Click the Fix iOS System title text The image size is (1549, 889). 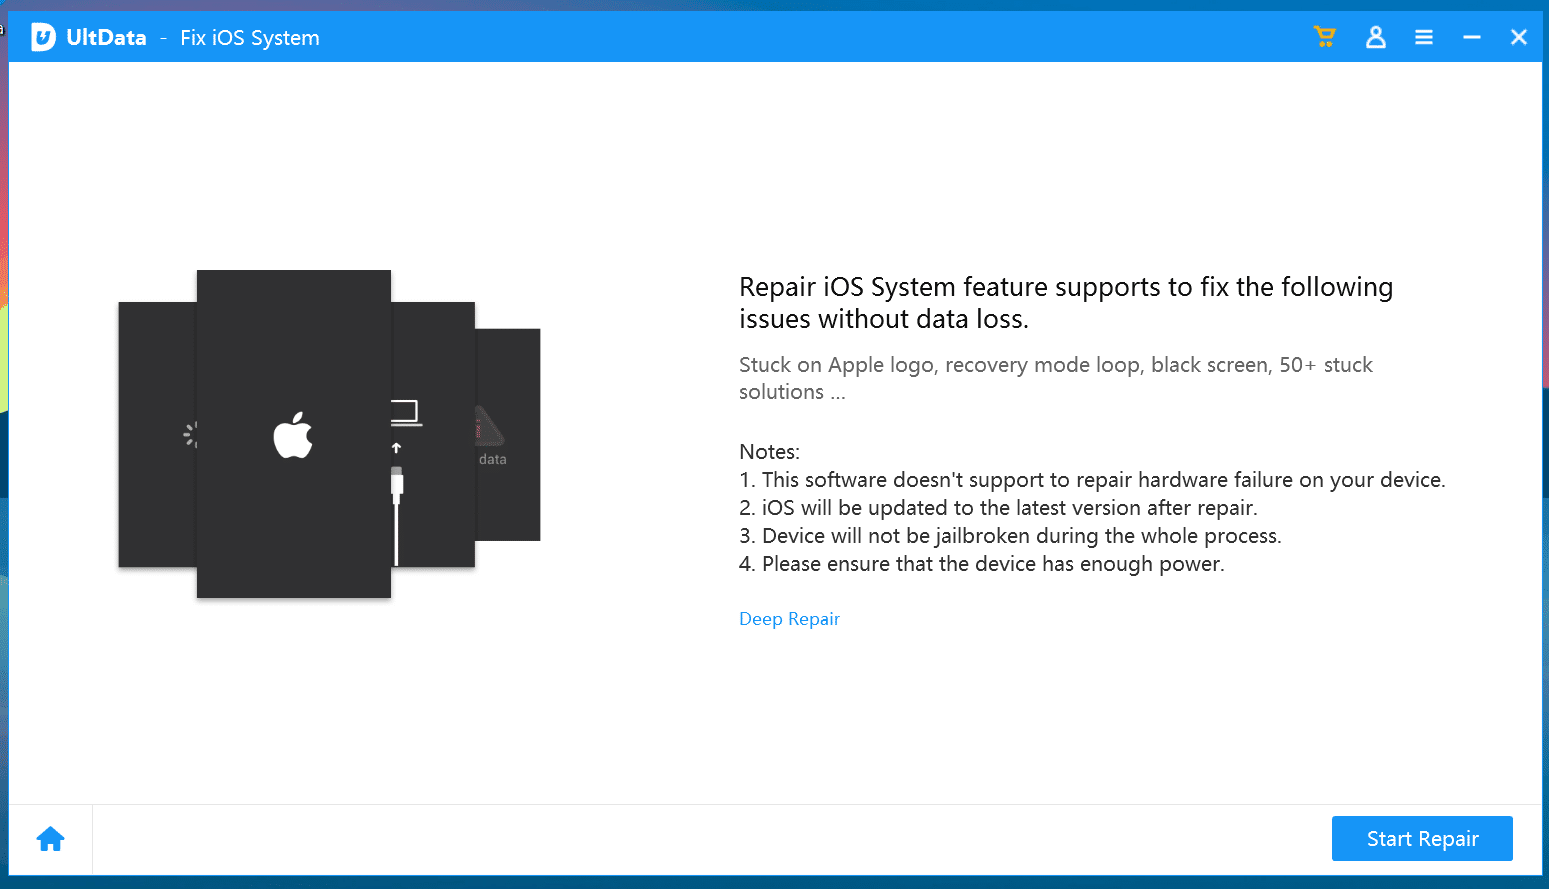(x=250, y=38)
